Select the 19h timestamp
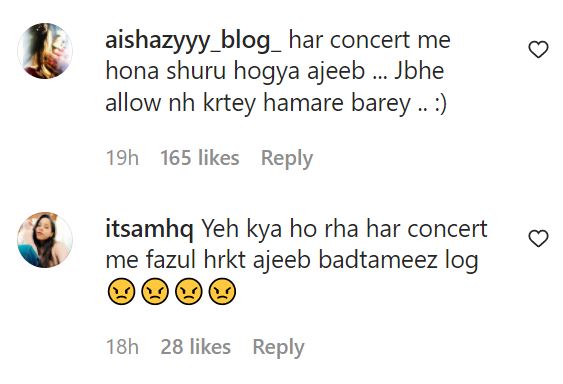The image size is (563, 384). (x=122, y=158)
